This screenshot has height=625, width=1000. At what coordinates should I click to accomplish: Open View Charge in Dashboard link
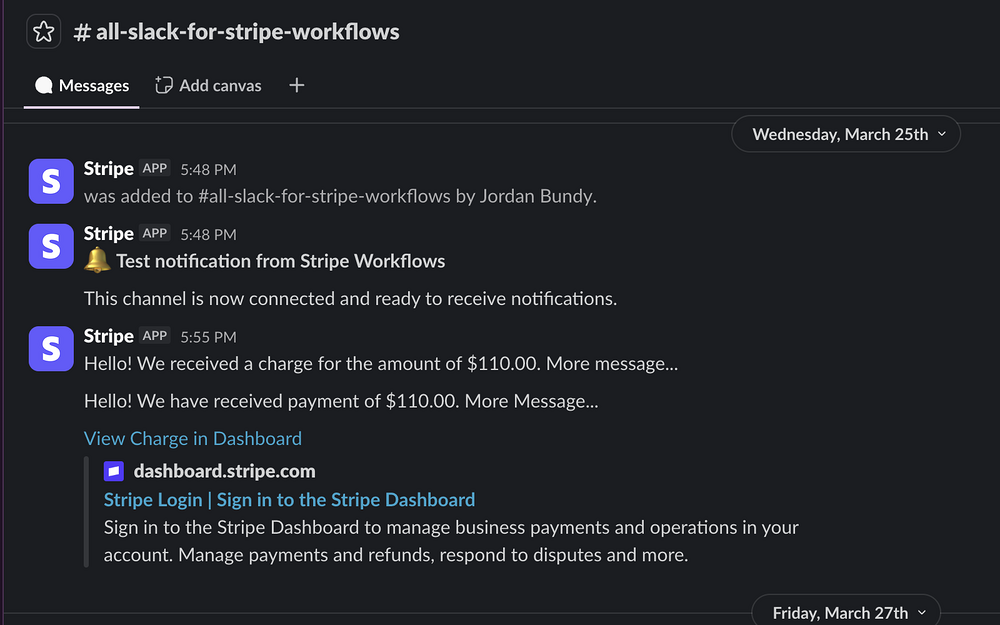tap(193, 439)
